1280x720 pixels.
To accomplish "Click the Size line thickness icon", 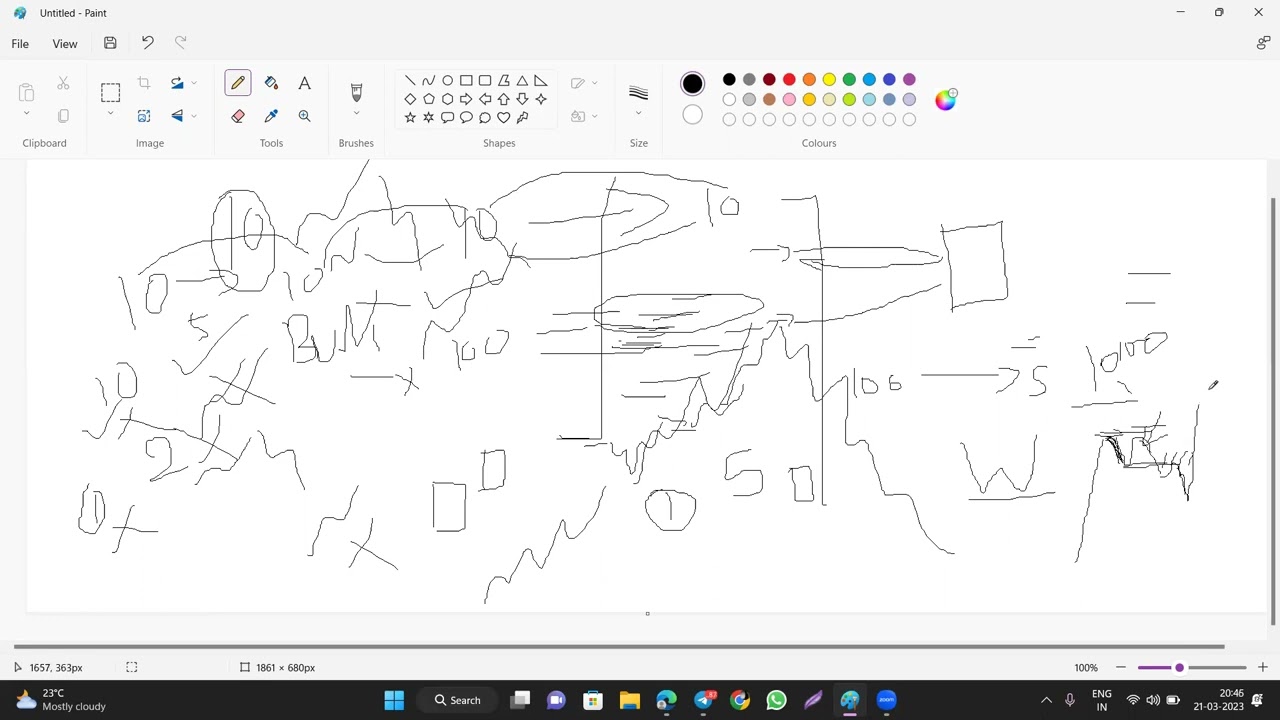I will 638,93.
